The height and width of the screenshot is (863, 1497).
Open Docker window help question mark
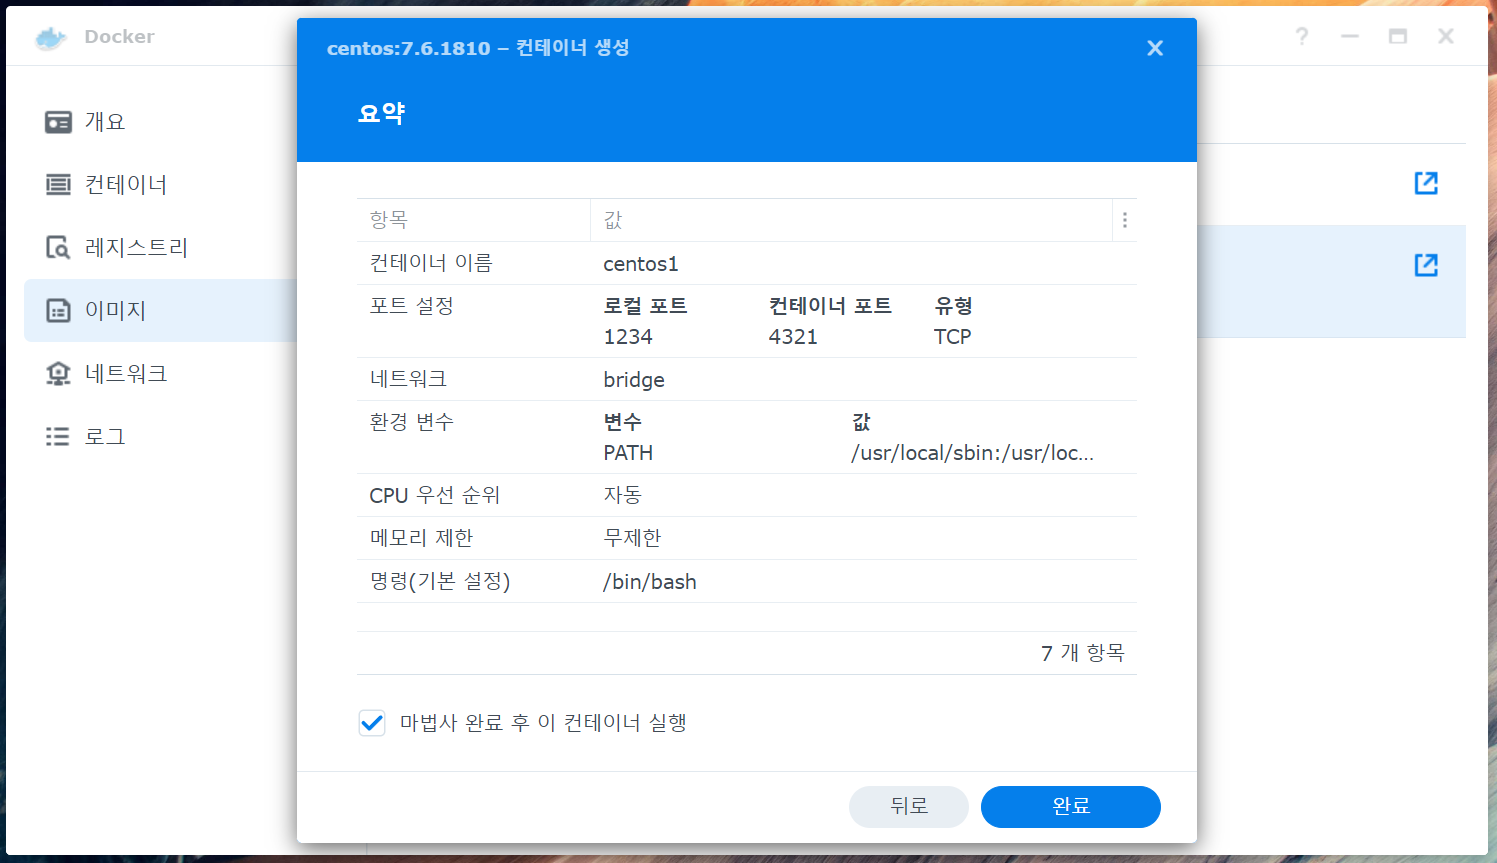click(x=1302, y=37)
